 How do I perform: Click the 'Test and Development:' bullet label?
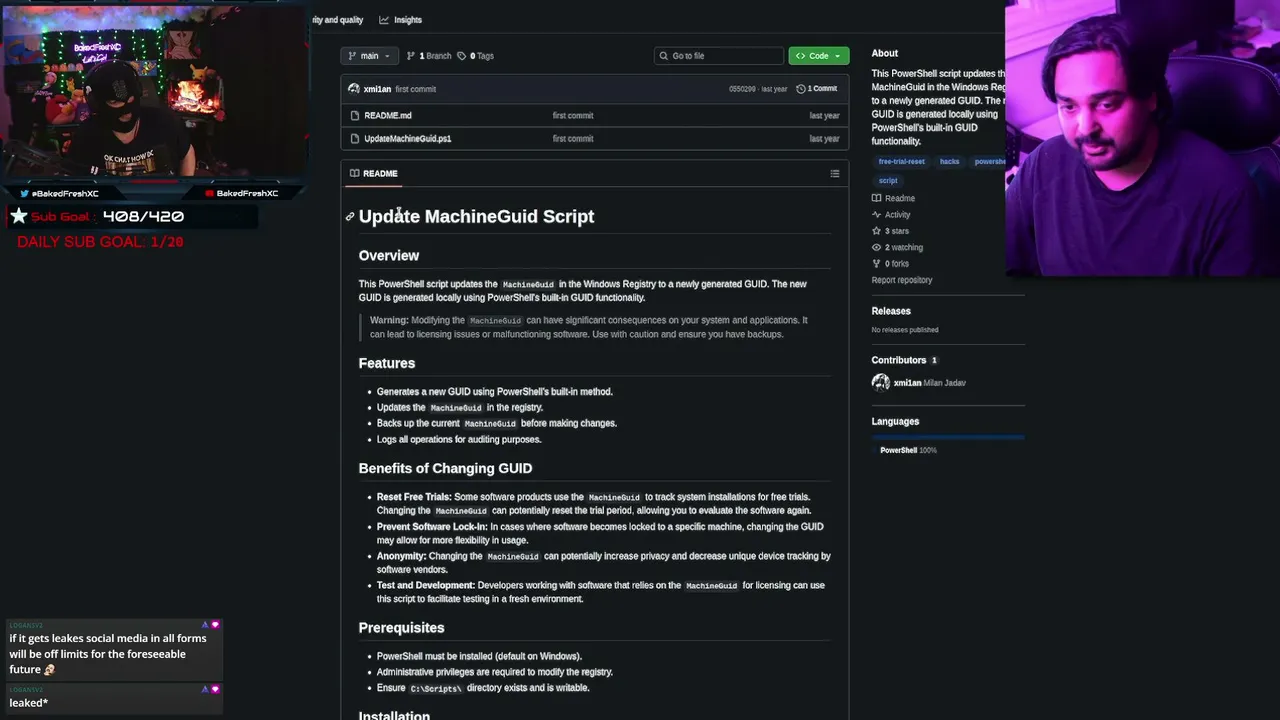(x=426, y=585)
